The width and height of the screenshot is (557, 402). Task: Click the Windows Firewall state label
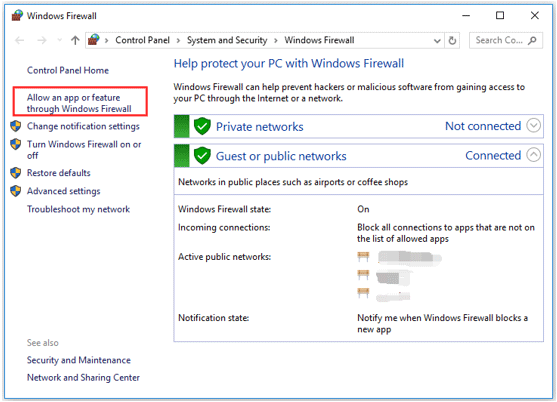tap(225, 209)
